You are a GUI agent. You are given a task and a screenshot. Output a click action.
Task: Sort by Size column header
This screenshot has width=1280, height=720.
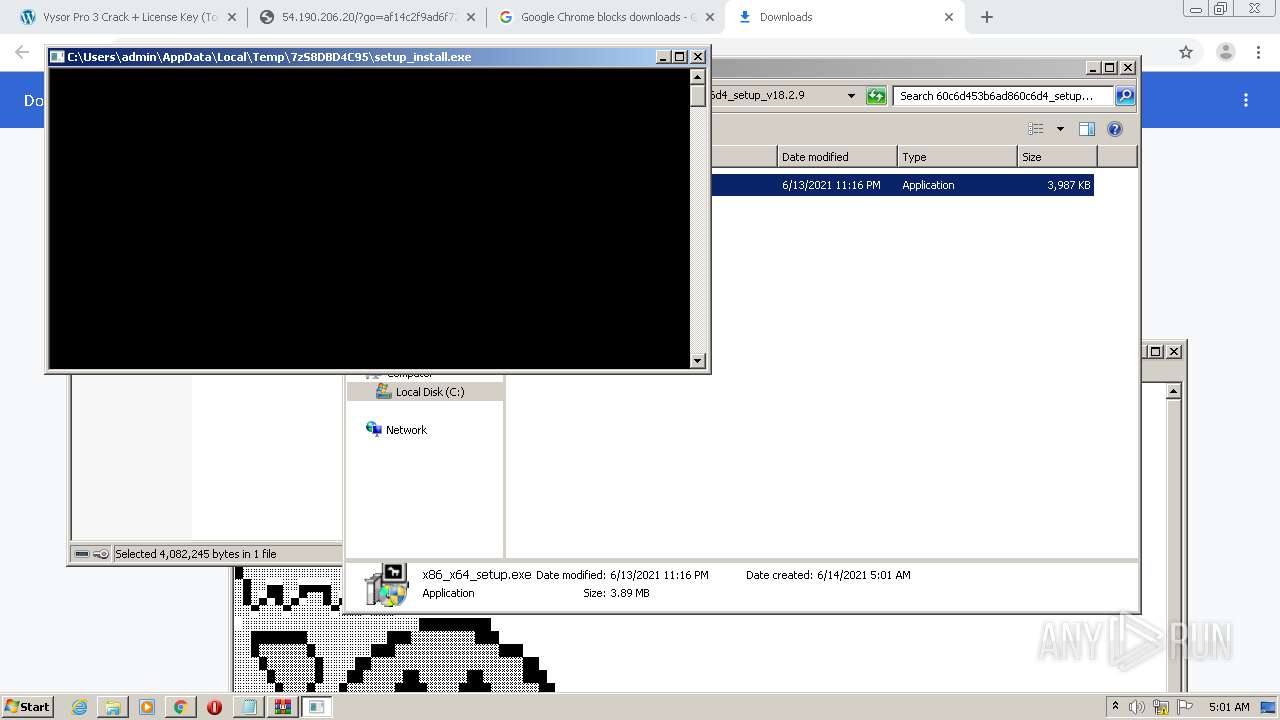click(x=1057, y=157)
